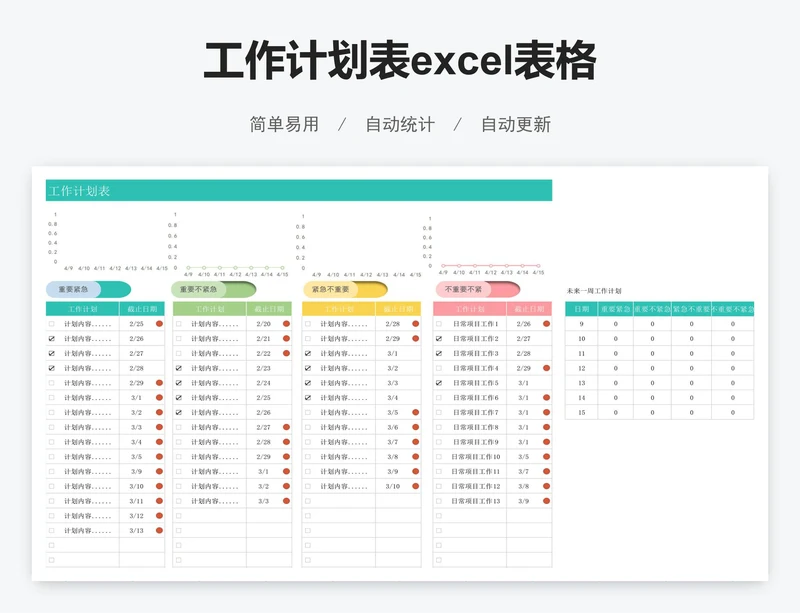Tick the 重要紧急 checkbox on the 3/13 row

point(52,531)
